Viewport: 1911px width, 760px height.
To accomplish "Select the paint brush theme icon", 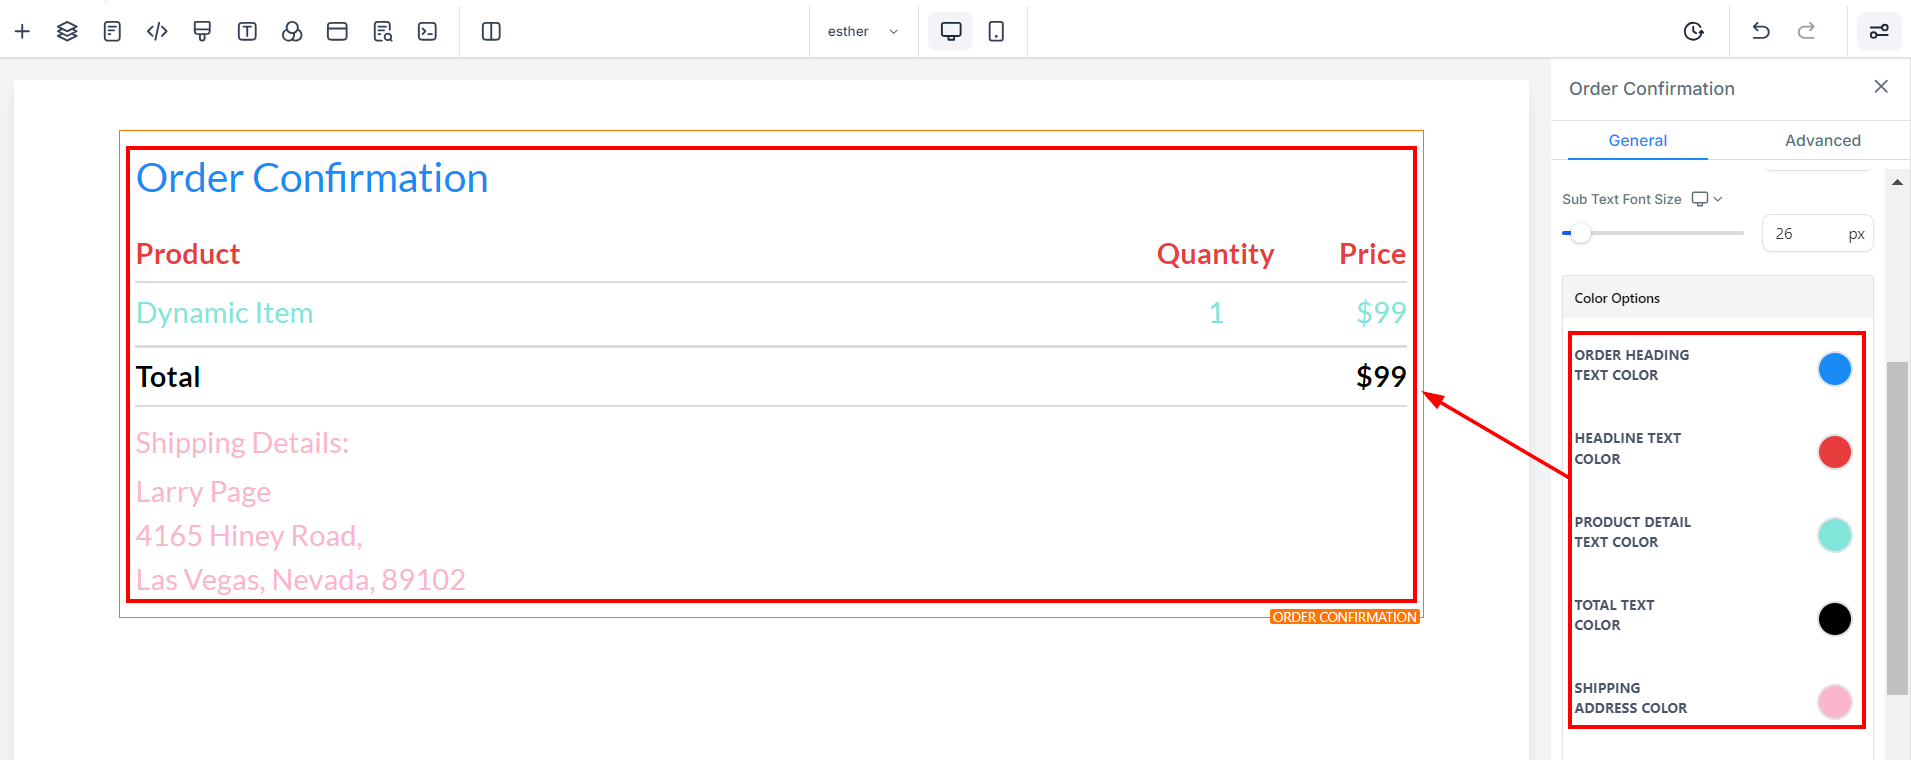I will [202, 32].
